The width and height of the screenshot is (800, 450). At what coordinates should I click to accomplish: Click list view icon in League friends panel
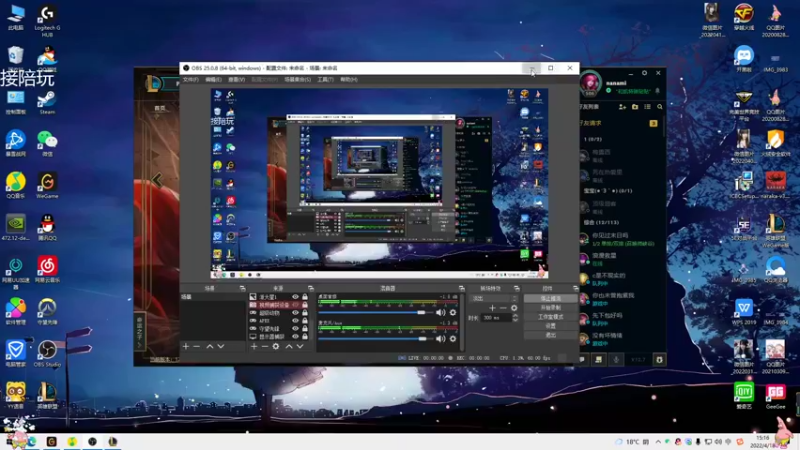tap(647, 107)
